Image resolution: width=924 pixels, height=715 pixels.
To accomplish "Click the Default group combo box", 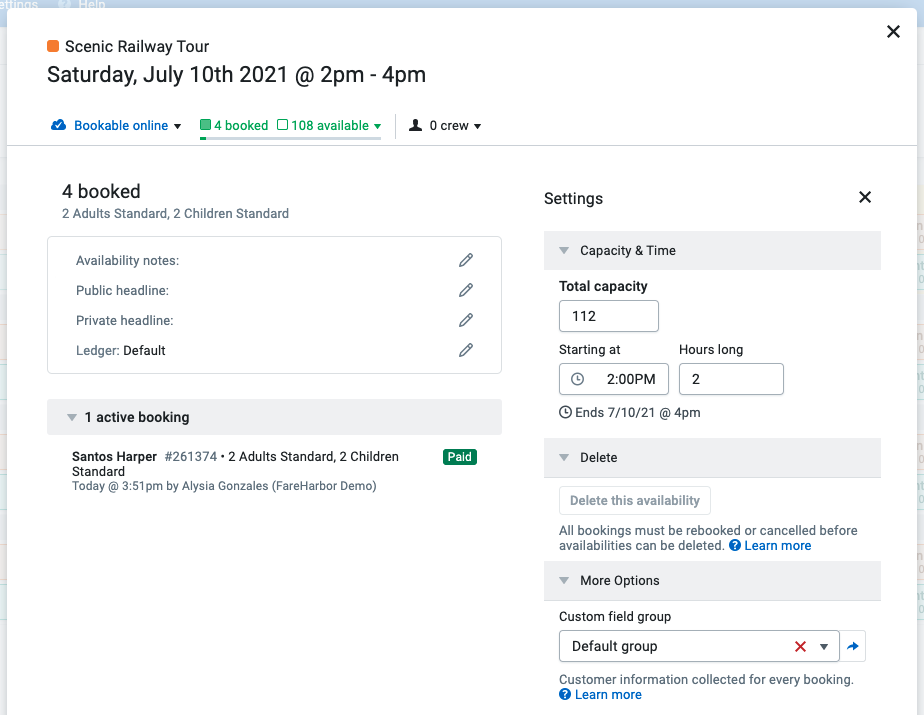I will (699, 646).
